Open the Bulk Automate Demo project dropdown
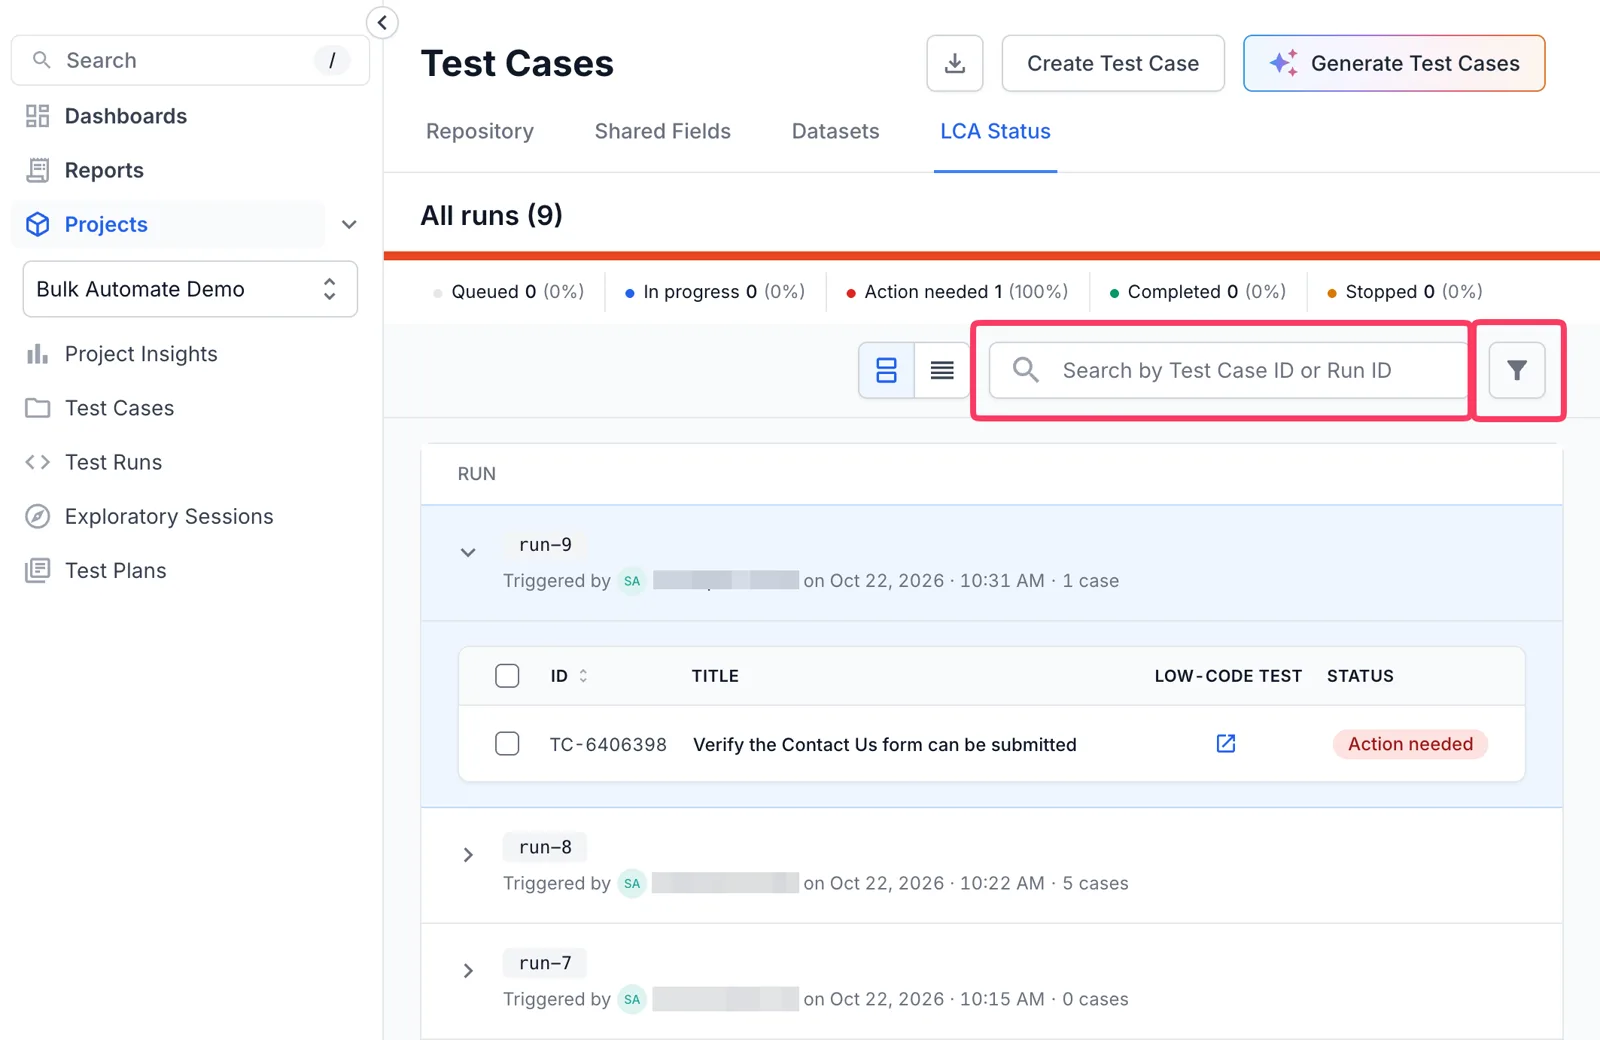 click(190, 289)
